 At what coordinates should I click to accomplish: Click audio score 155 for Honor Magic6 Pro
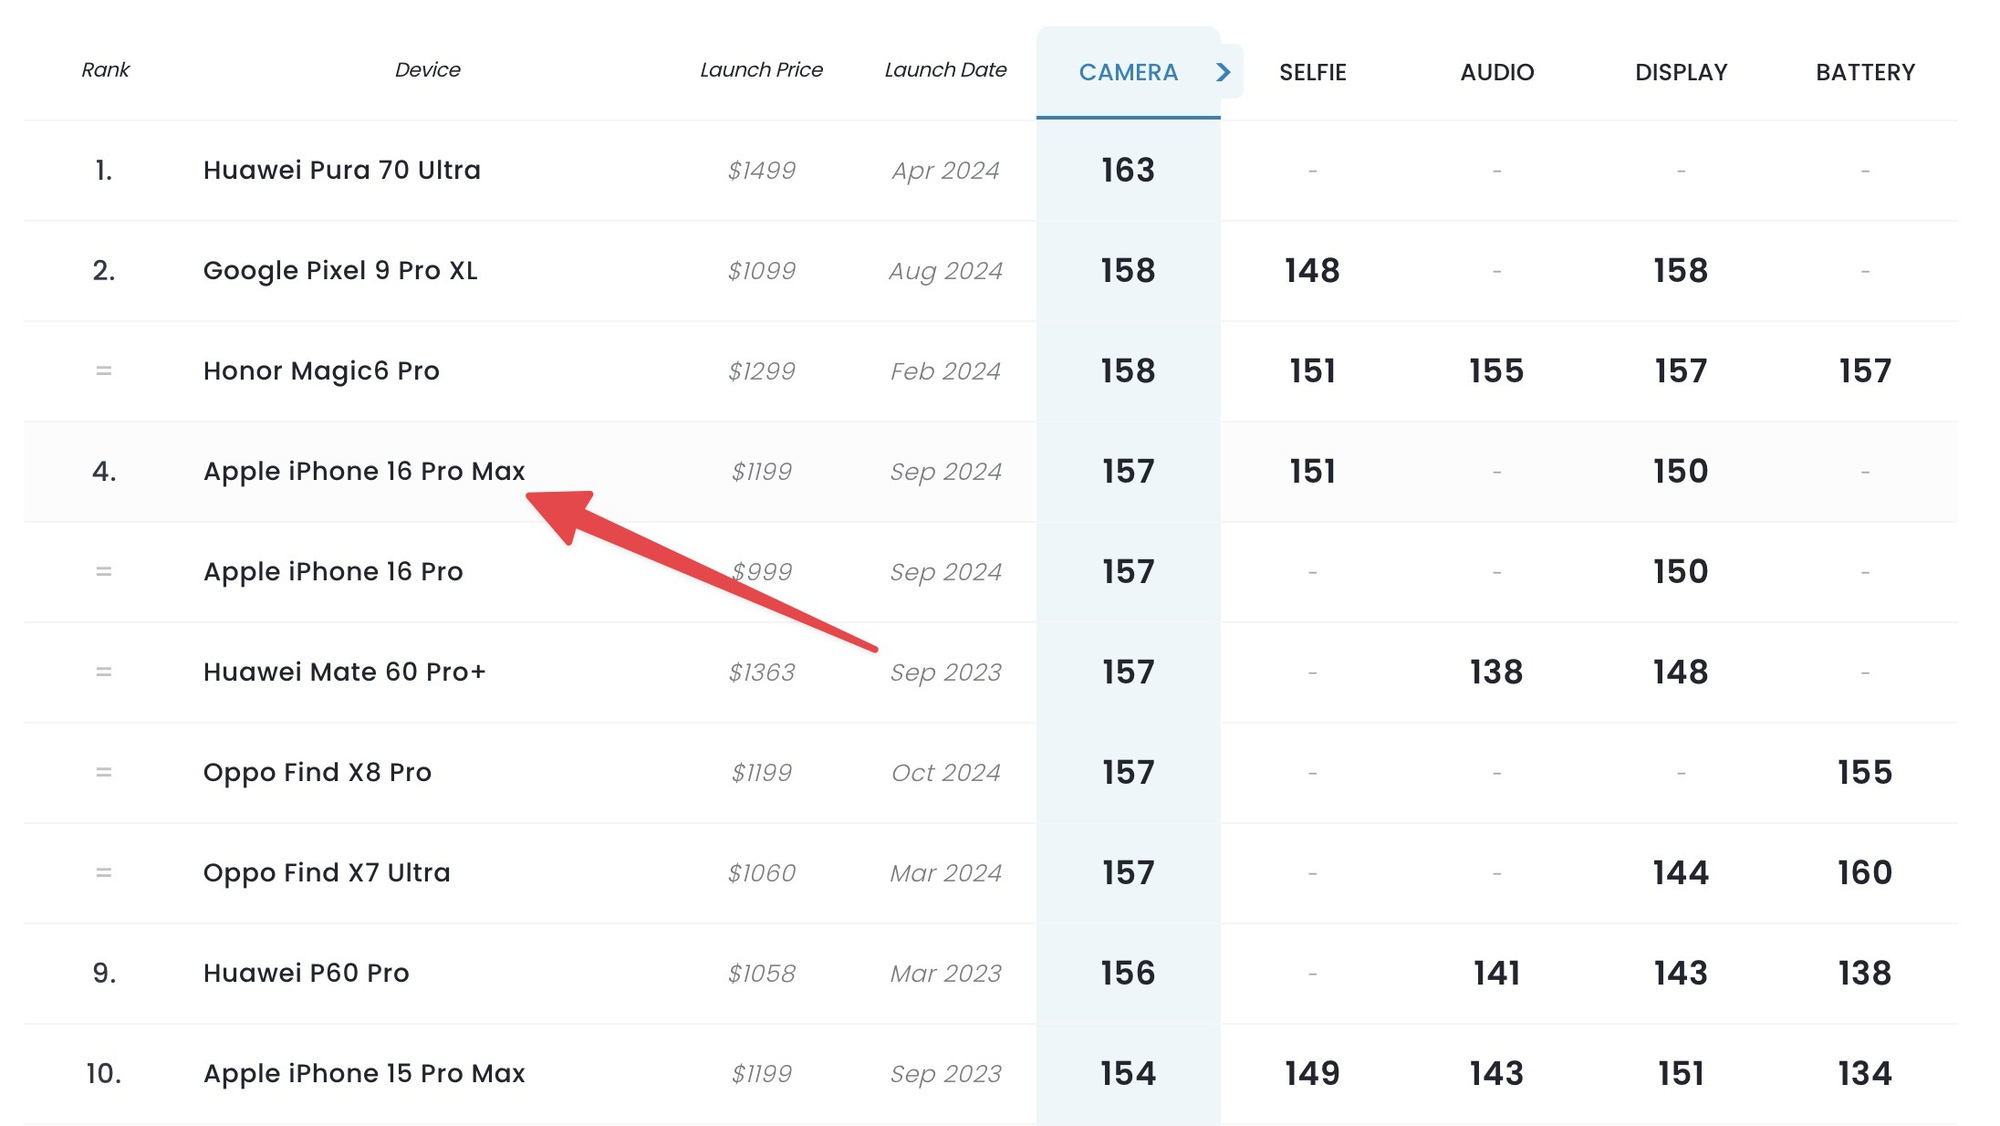tap(1496, 371)
